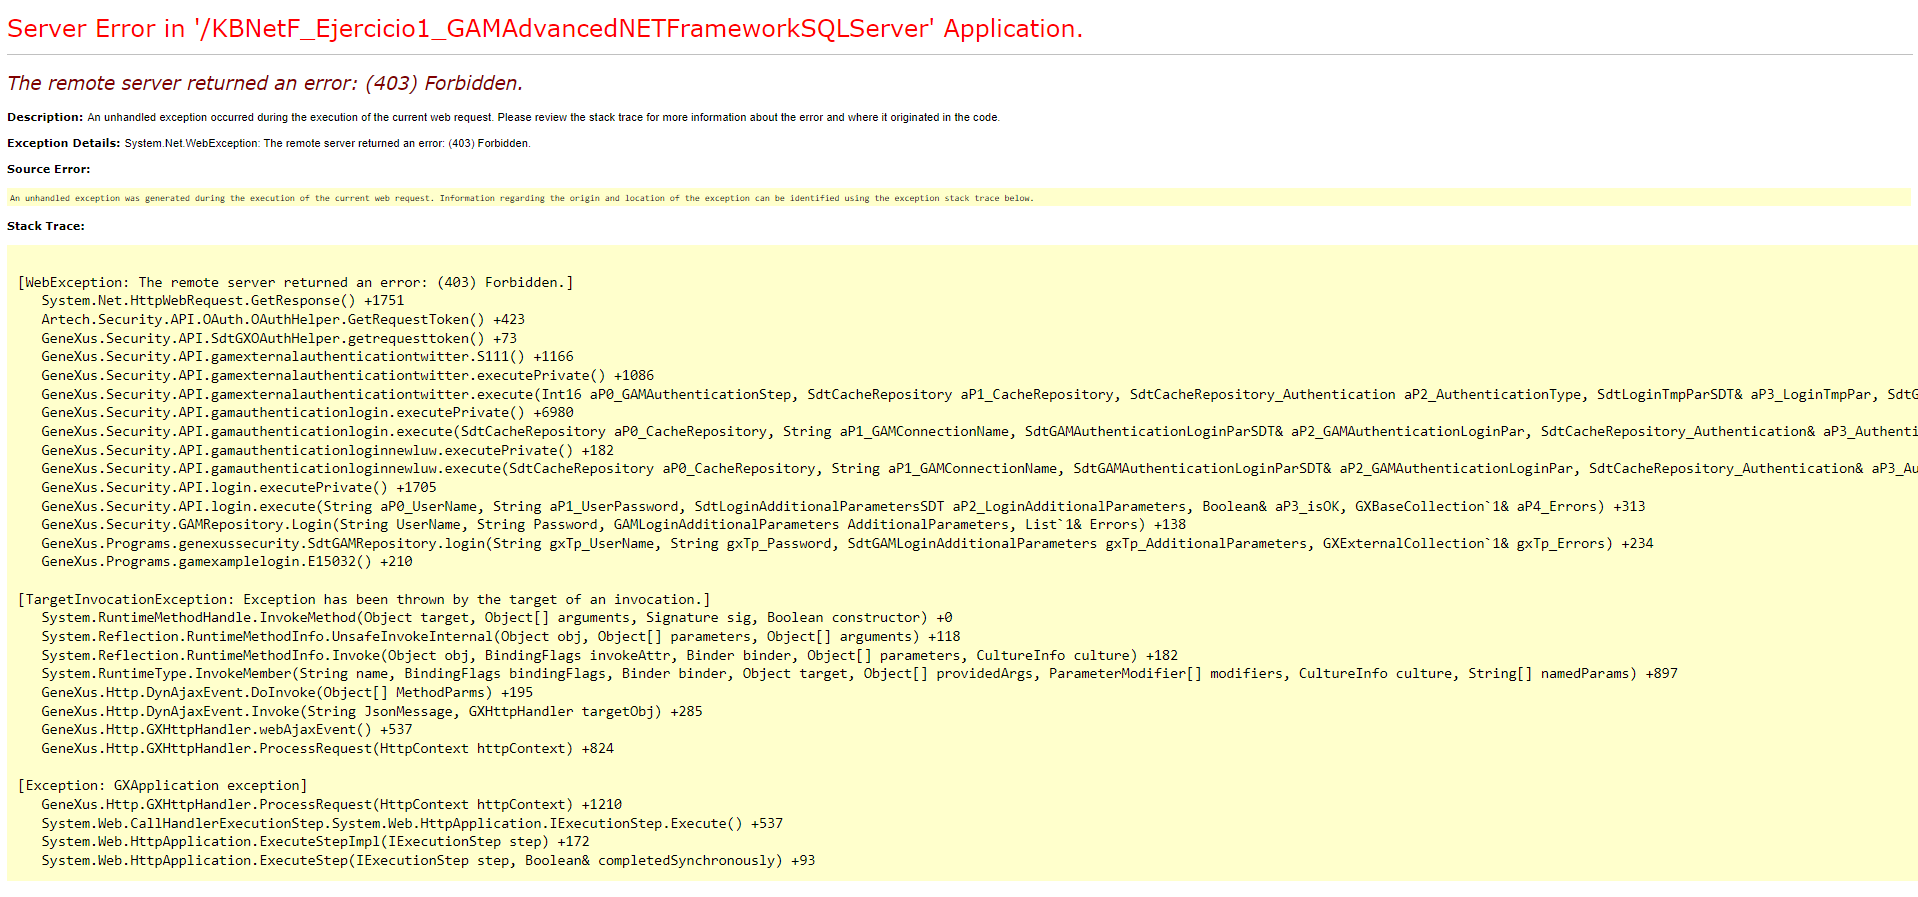Click 'HttpApplication.ExecuteStep(IExecutionStep step, Boolean&' line
This screenshot has height=897, width=1918.
click(428, 860)
